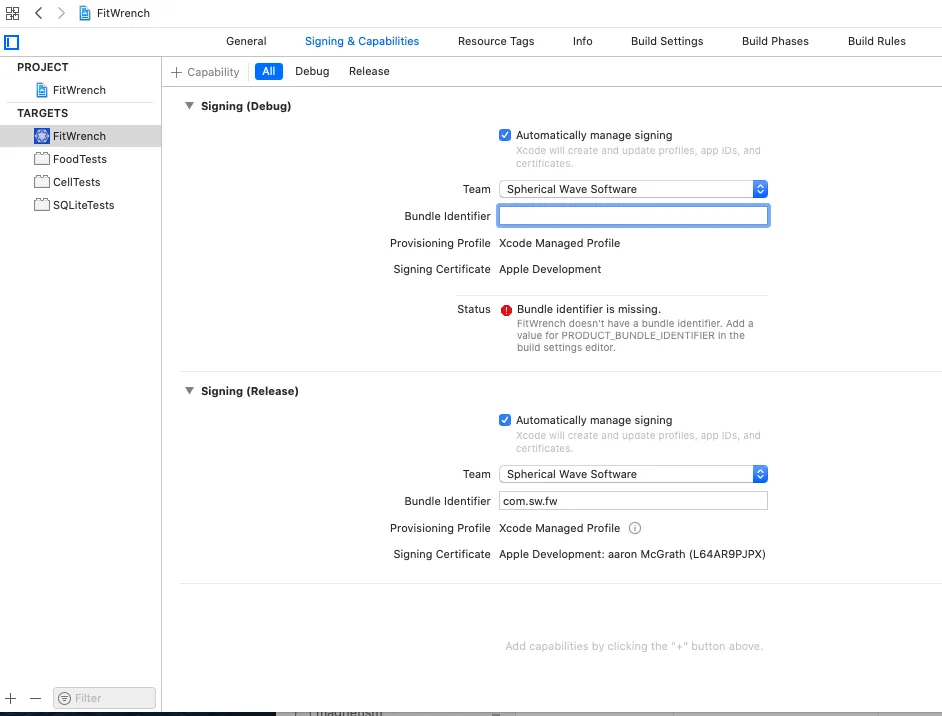Select the Signing & Capabilities tab
942x716 pixels.
coord(362,41)
